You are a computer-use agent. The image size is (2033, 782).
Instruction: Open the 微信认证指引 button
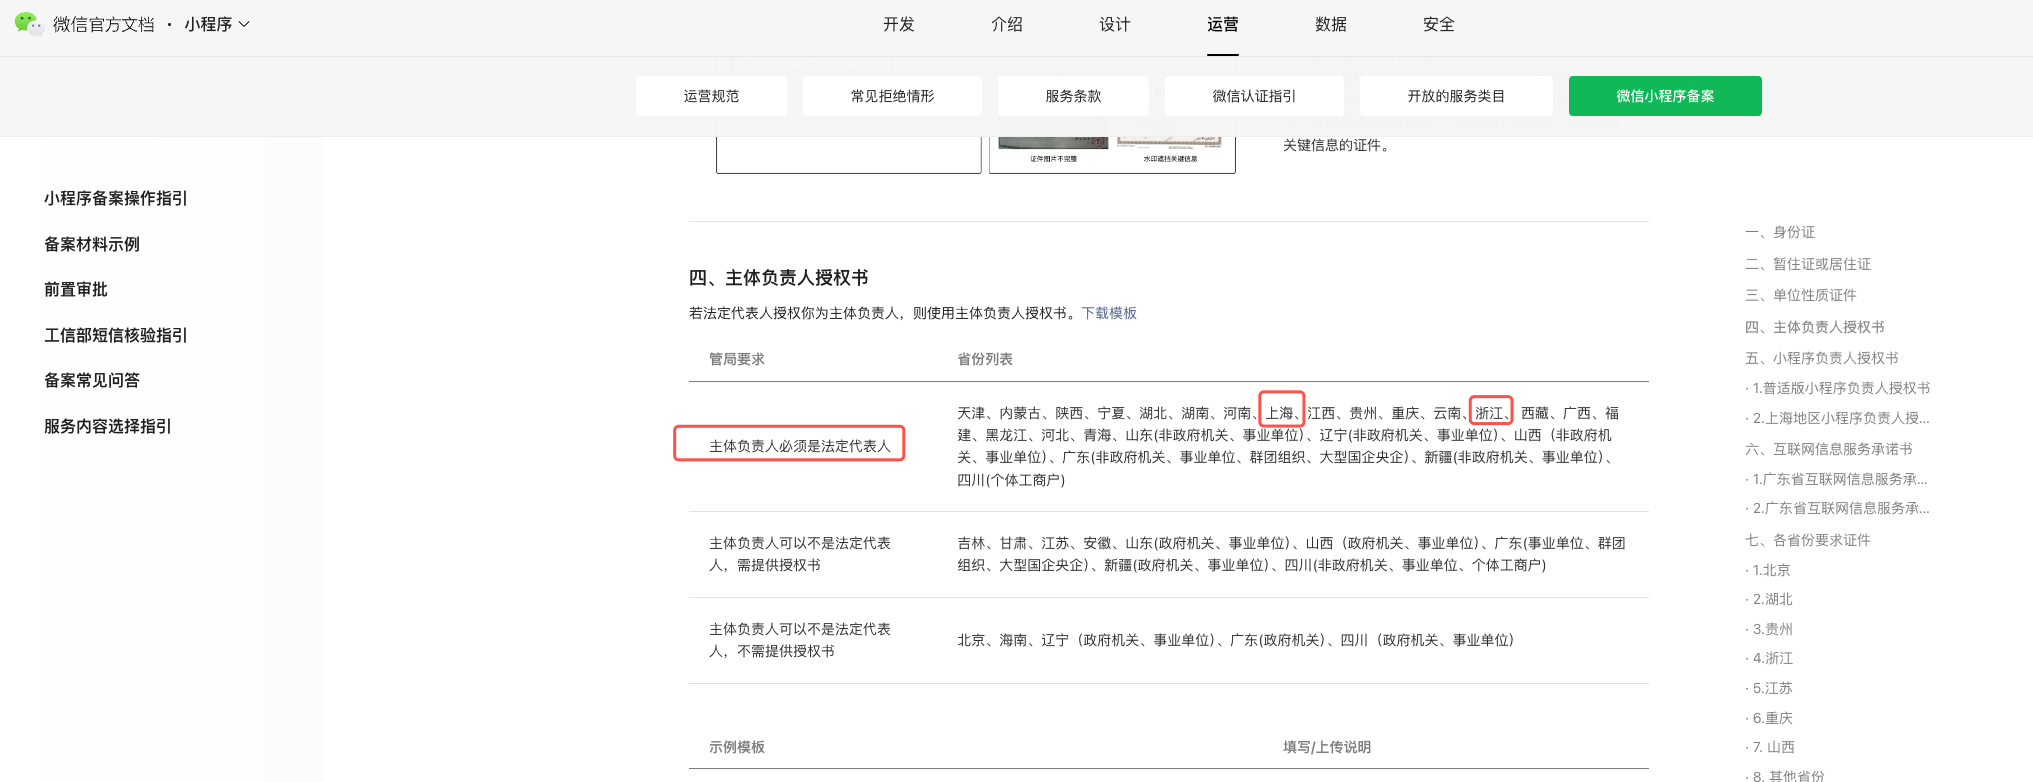pyautogui.click(x=1254, y=96)
